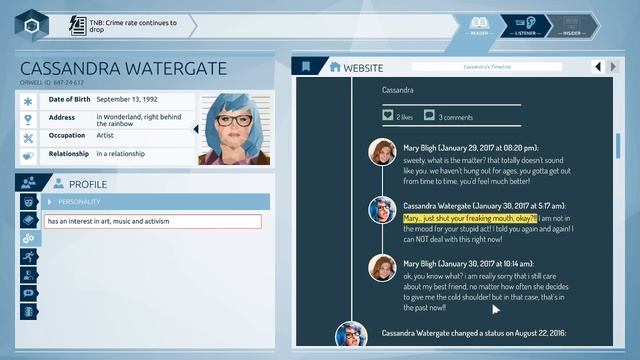Switch to the Listener tab
640x360 pixels.
click(525, 26)
